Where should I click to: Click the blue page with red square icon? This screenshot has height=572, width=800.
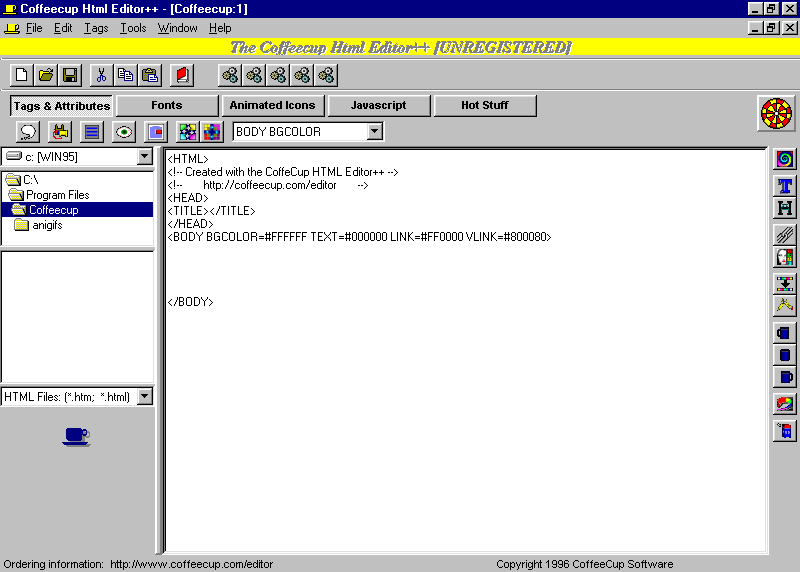coord(156,132)
